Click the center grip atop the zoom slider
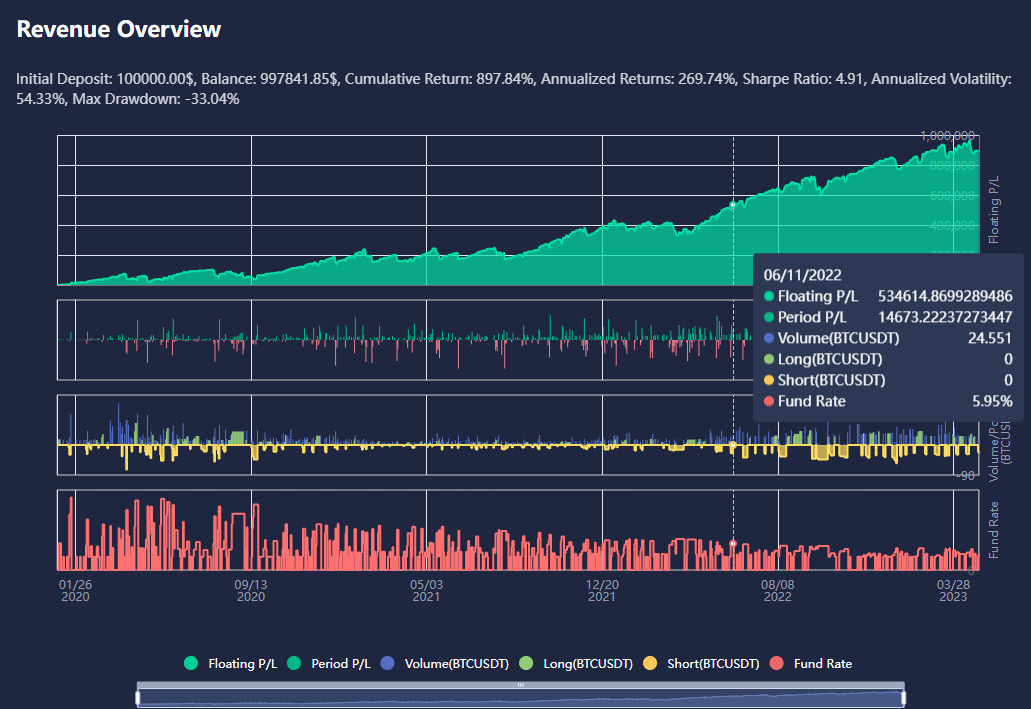This screenshot has width=1031, height=709. [520, 685]
